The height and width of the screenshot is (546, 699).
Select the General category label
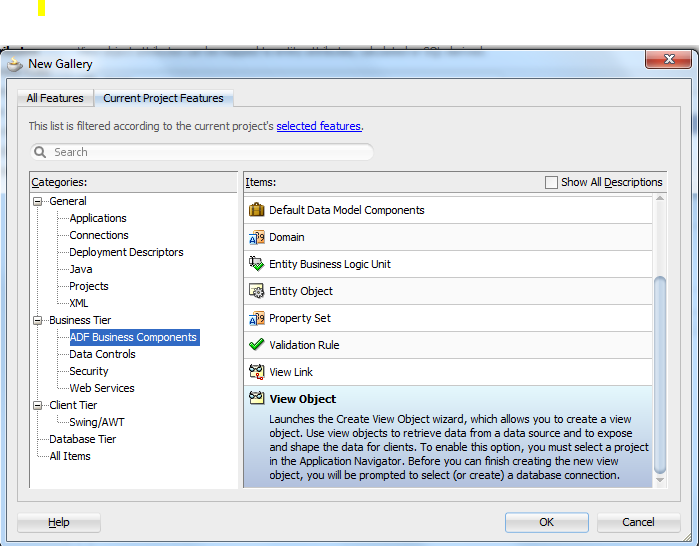coord(68,201)
